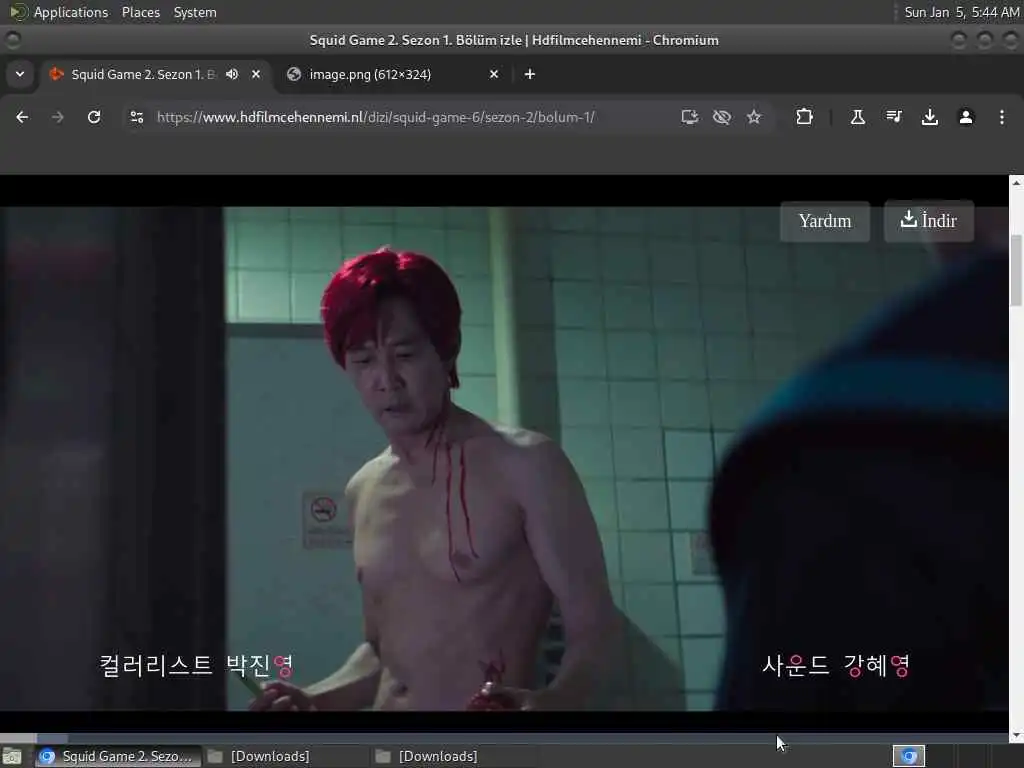This screenshot has height=768, width=1024.
Task: Close the Squid Game 2 tab
Action: (x=256, y=74)
